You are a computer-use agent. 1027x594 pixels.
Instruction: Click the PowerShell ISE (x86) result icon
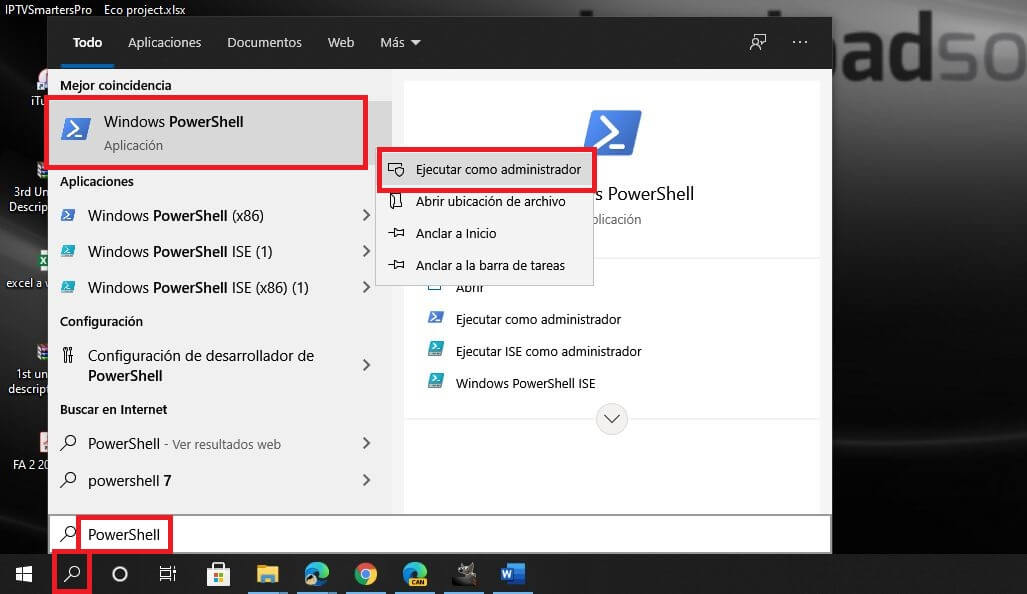68,287
